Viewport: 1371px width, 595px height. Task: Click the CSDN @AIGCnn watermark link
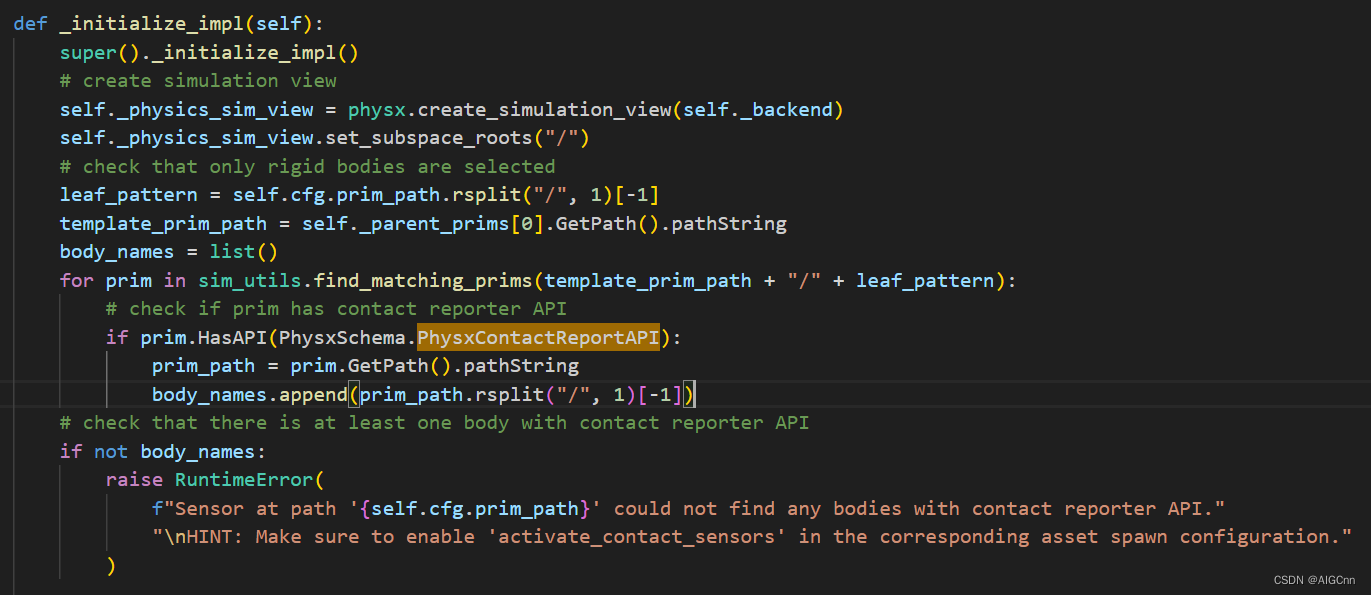[x=1317, y=579]
